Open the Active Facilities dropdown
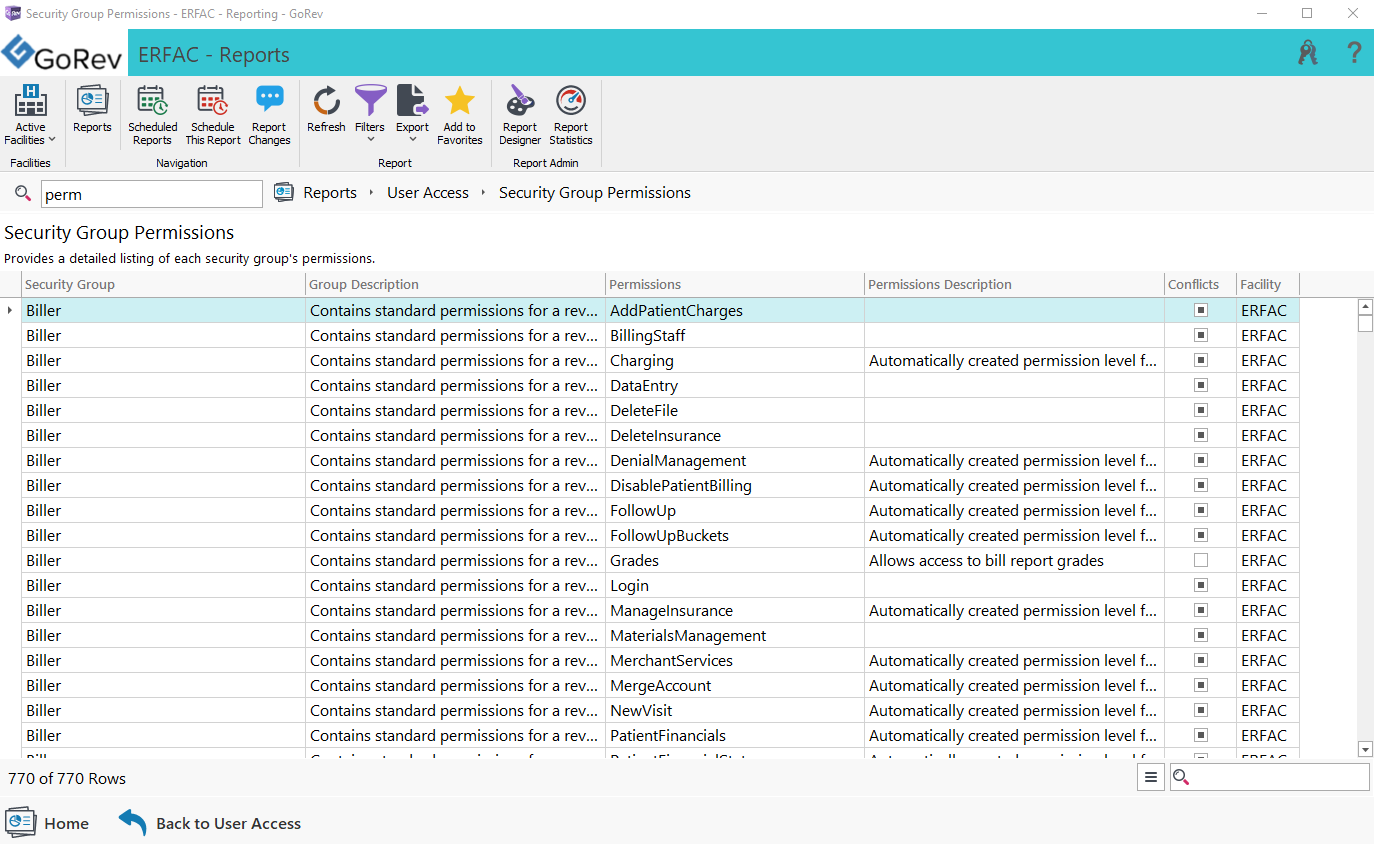Image resolution: width=1374 pixels, height=844 pixels. tap(30, 114)
